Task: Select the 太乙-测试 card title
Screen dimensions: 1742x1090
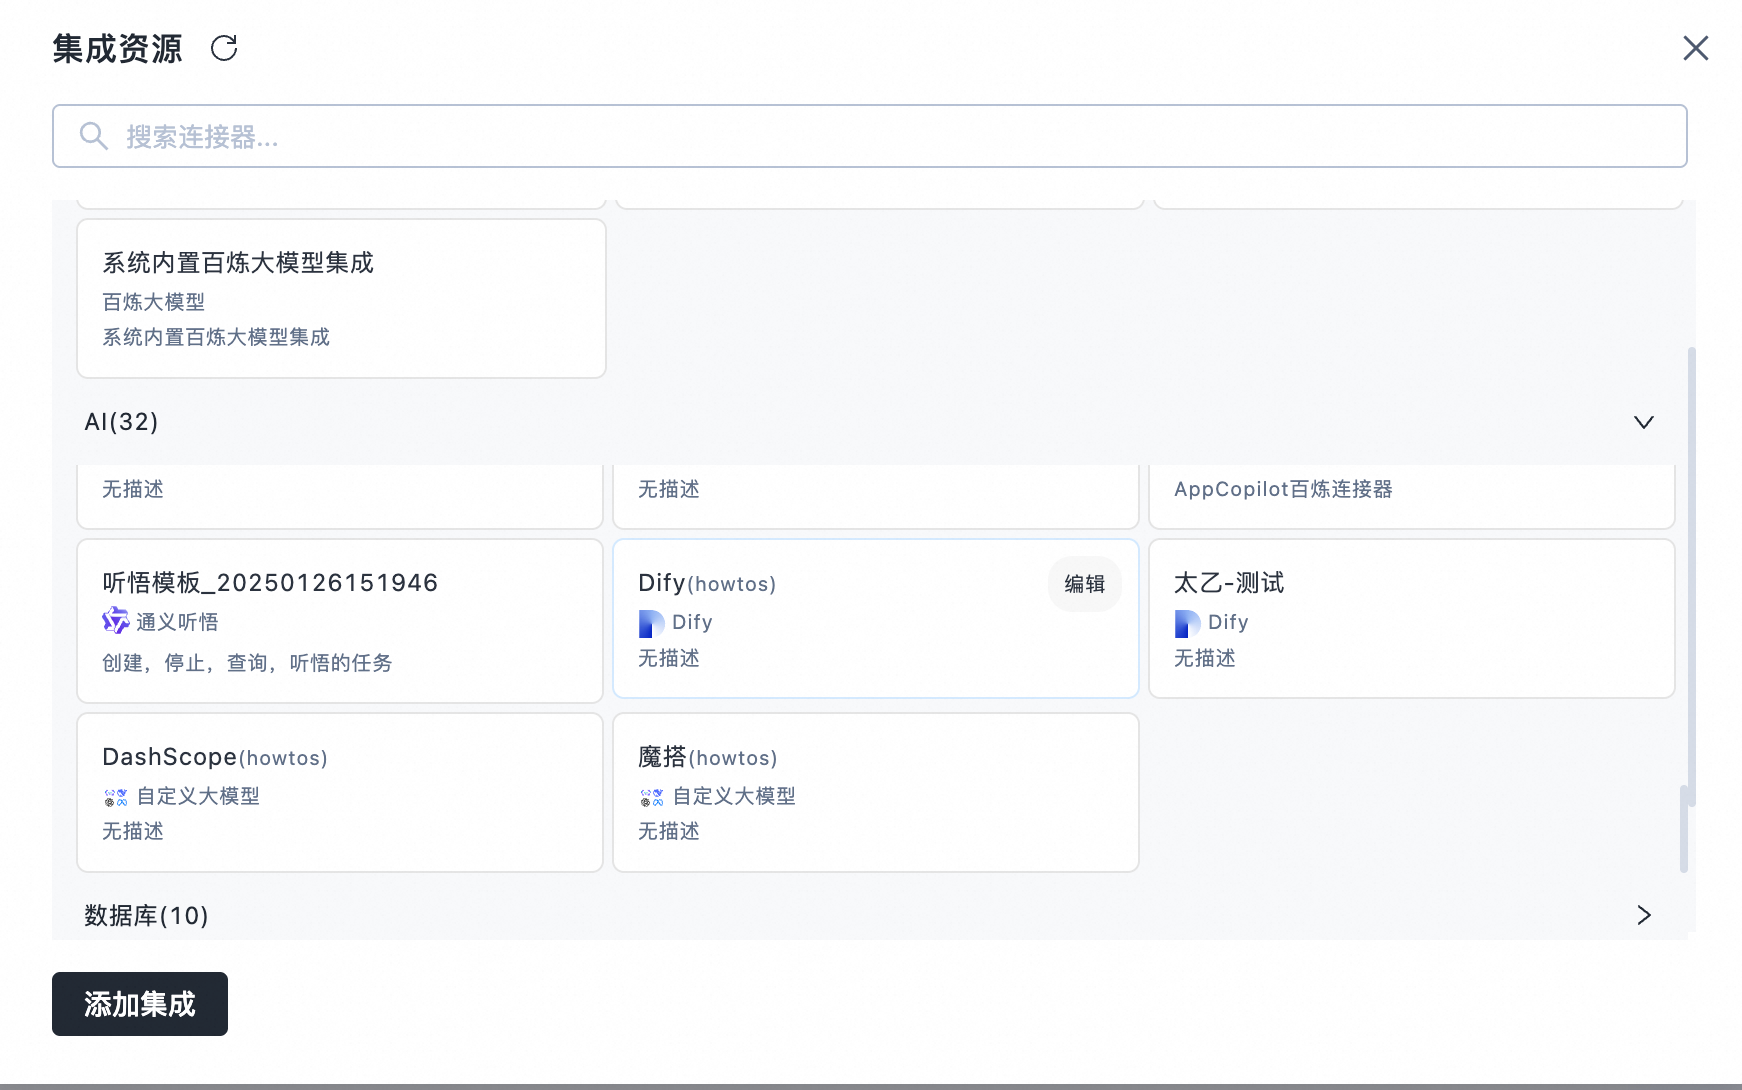Action: point(1229,583)
